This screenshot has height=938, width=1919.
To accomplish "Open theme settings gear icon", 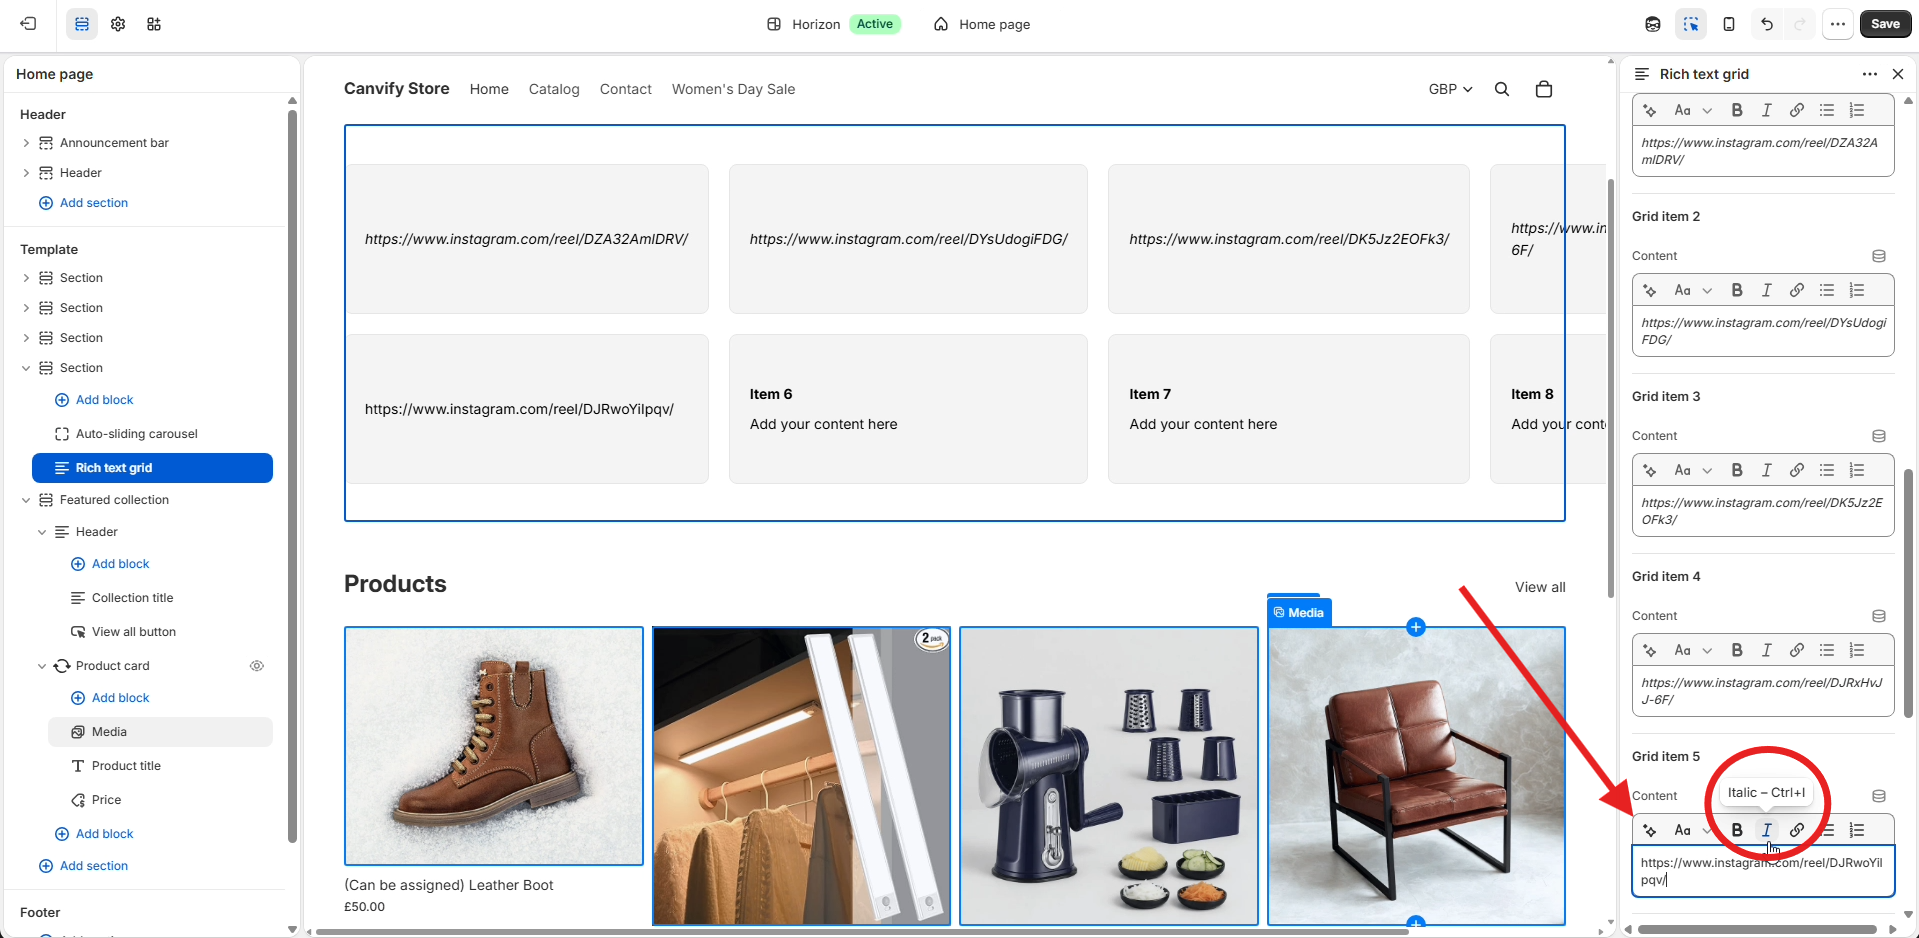I will point(118,24).
